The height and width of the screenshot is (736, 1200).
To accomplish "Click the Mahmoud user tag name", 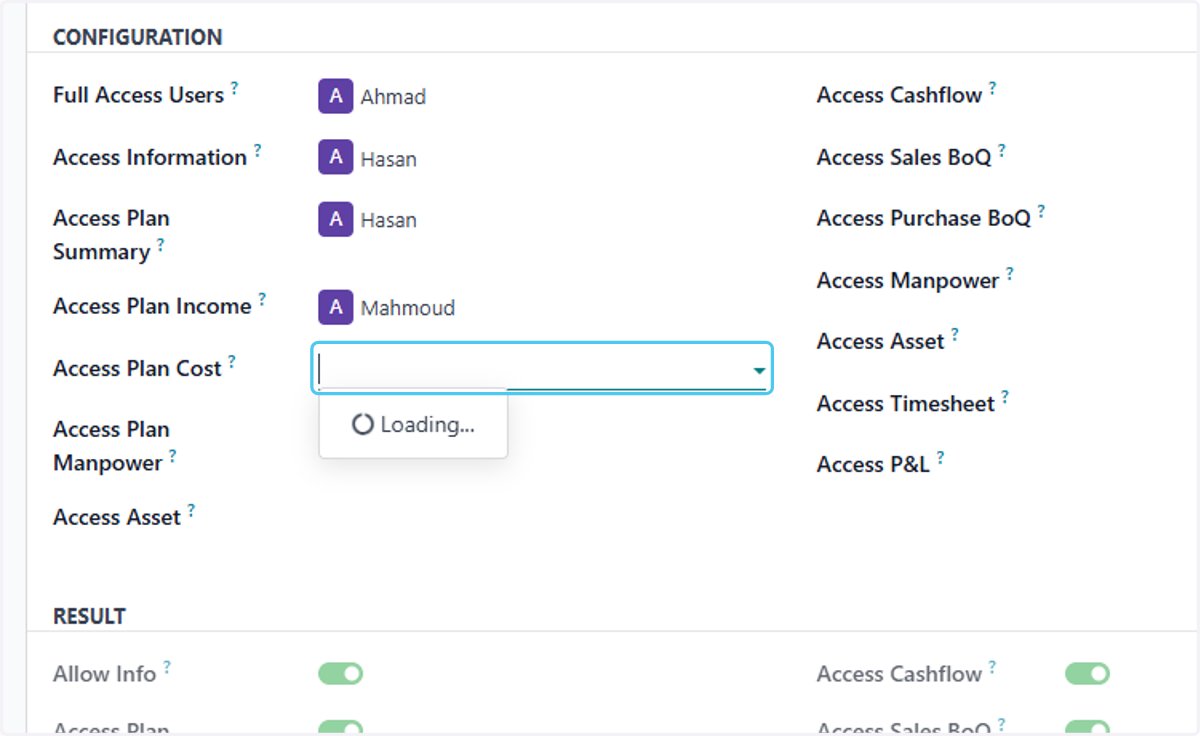I will click(x=408, y=308).
